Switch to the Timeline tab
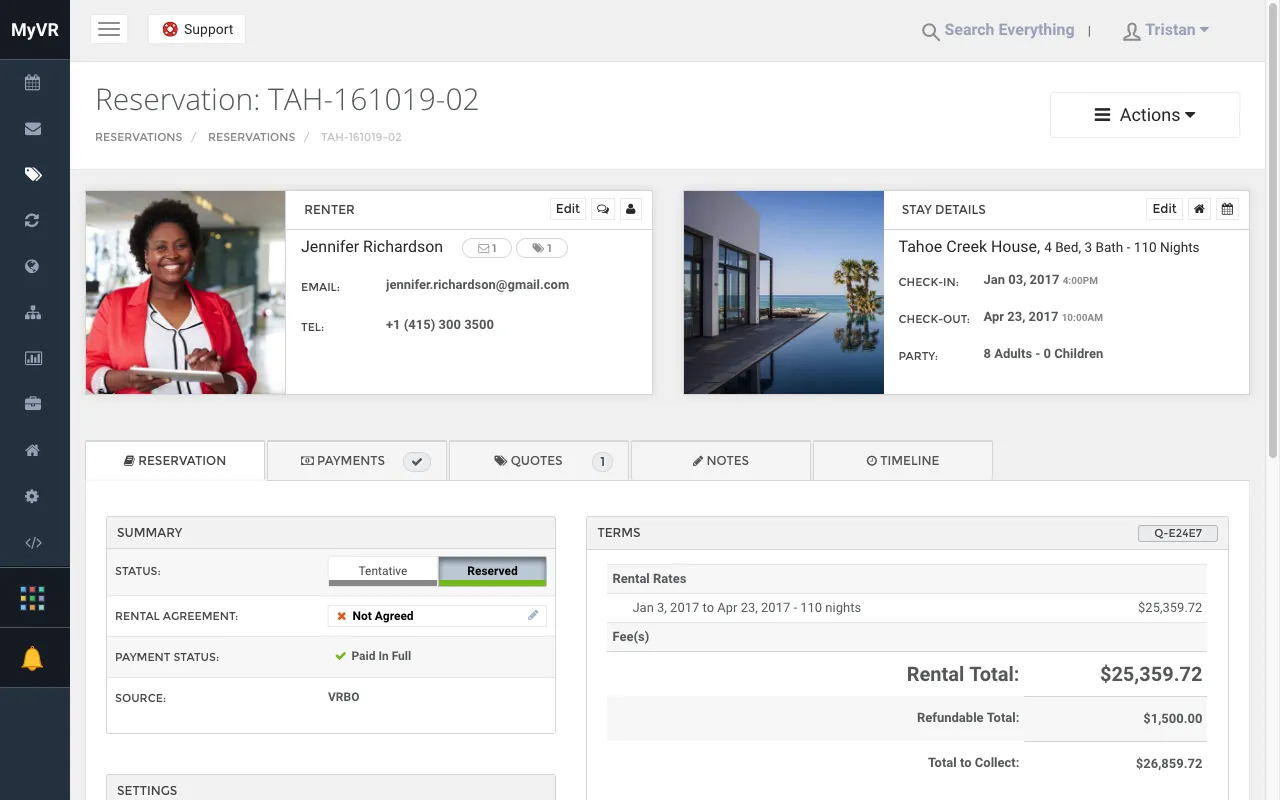1280x800 pixels. pyautogui.click(x=903, y=461)
